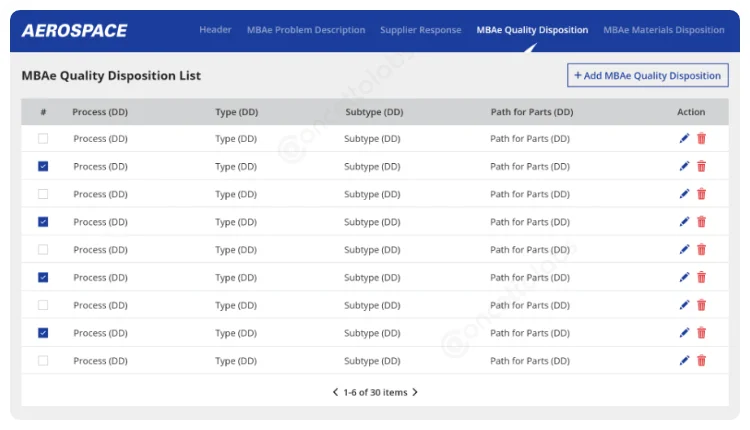Click Add MBAe Quality Disposition button
Viewport: 750px width, 430px height.
point(647,76)
